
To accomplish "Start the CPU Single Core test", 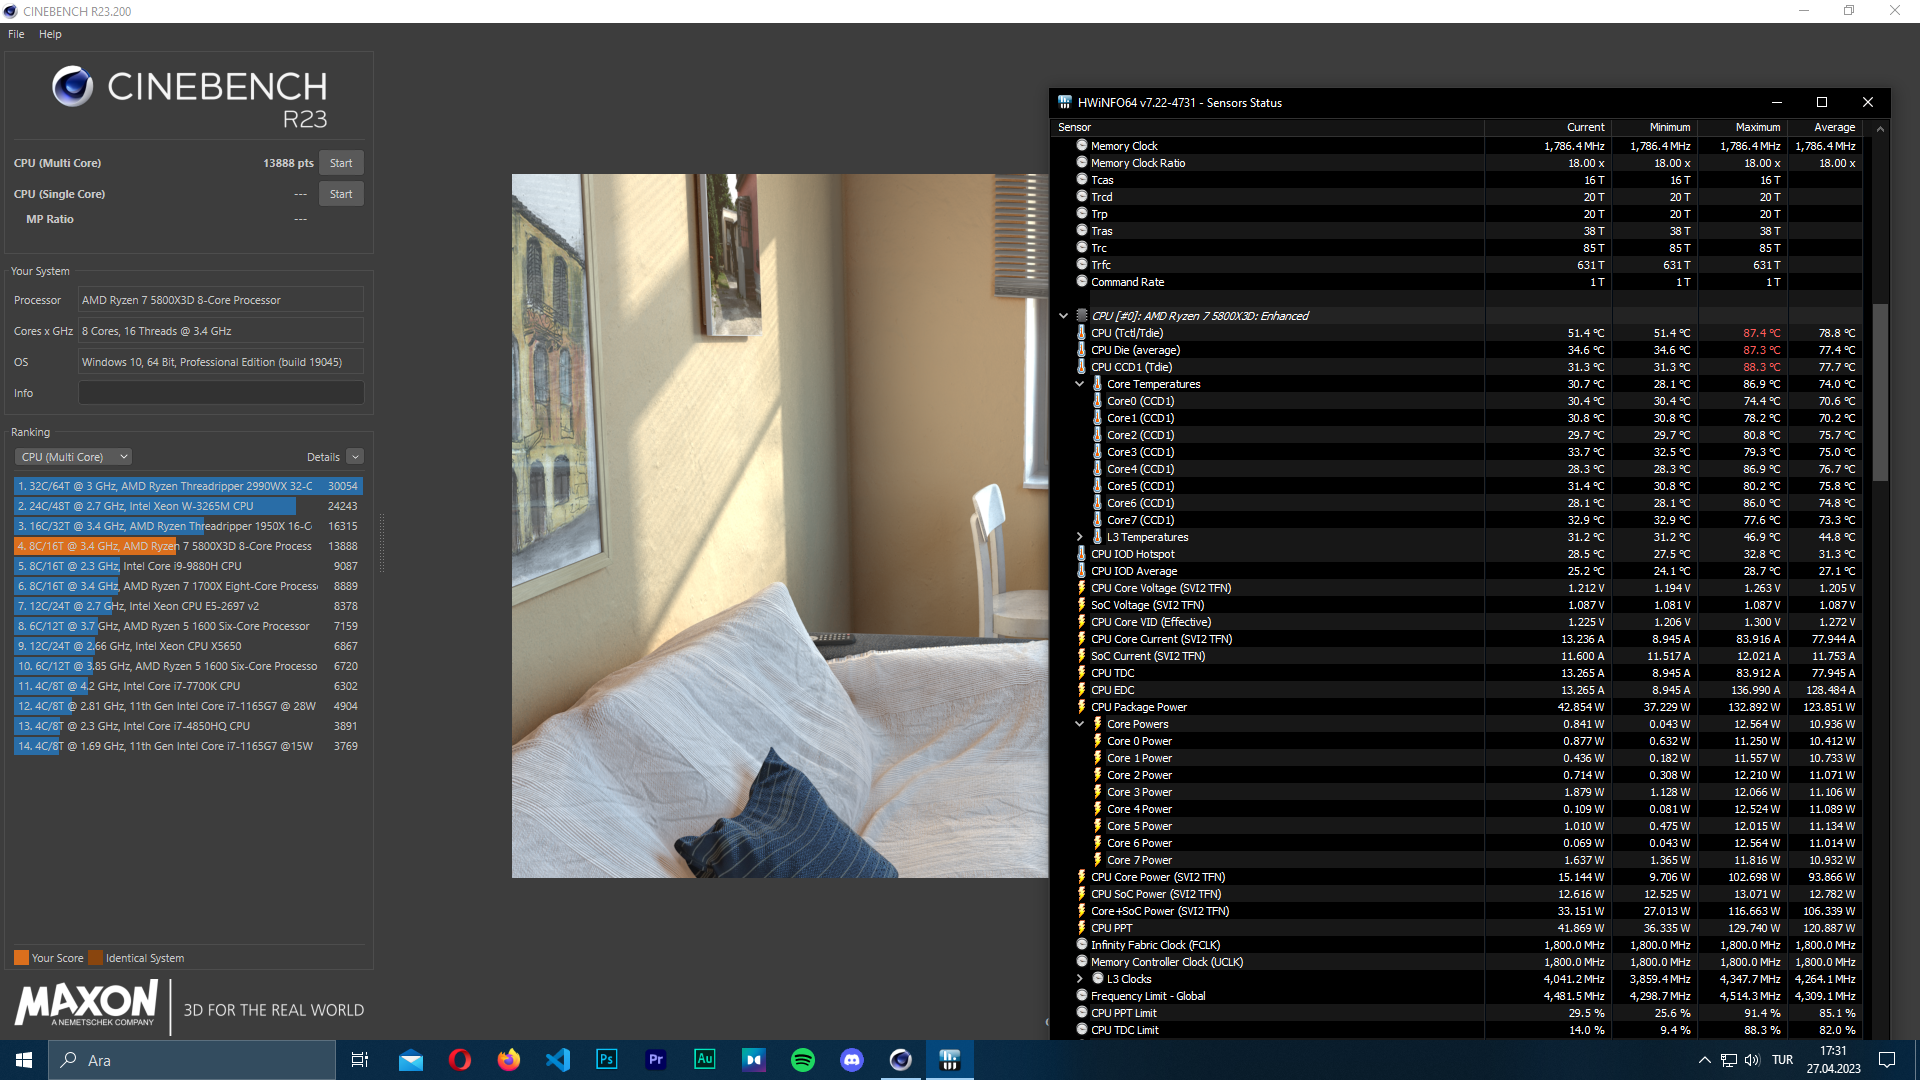I will pos(341,194).
